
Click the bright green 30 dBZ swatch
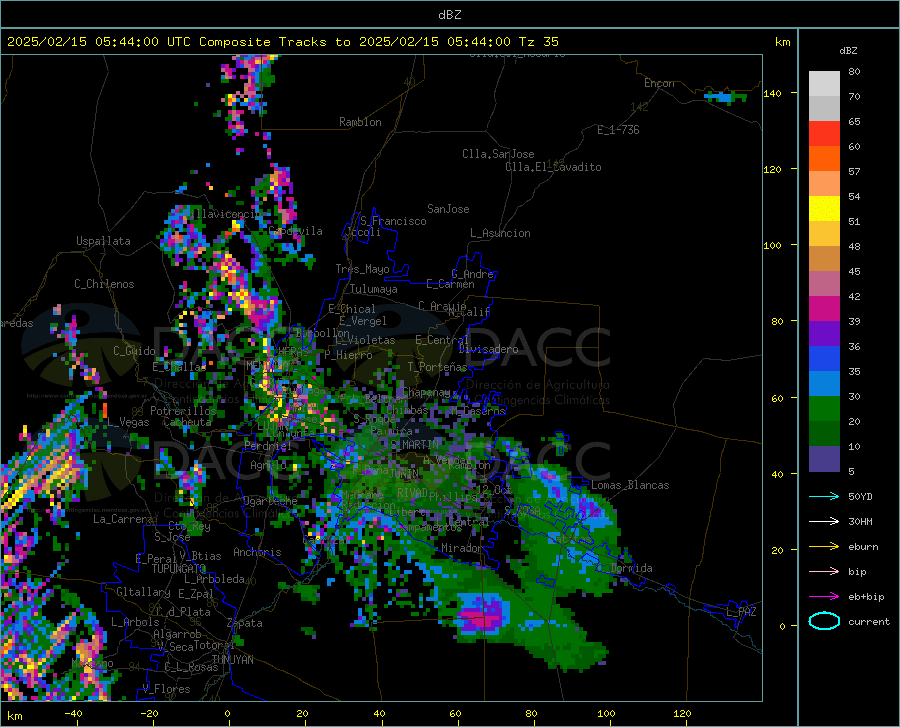click(x=824, y=409)
